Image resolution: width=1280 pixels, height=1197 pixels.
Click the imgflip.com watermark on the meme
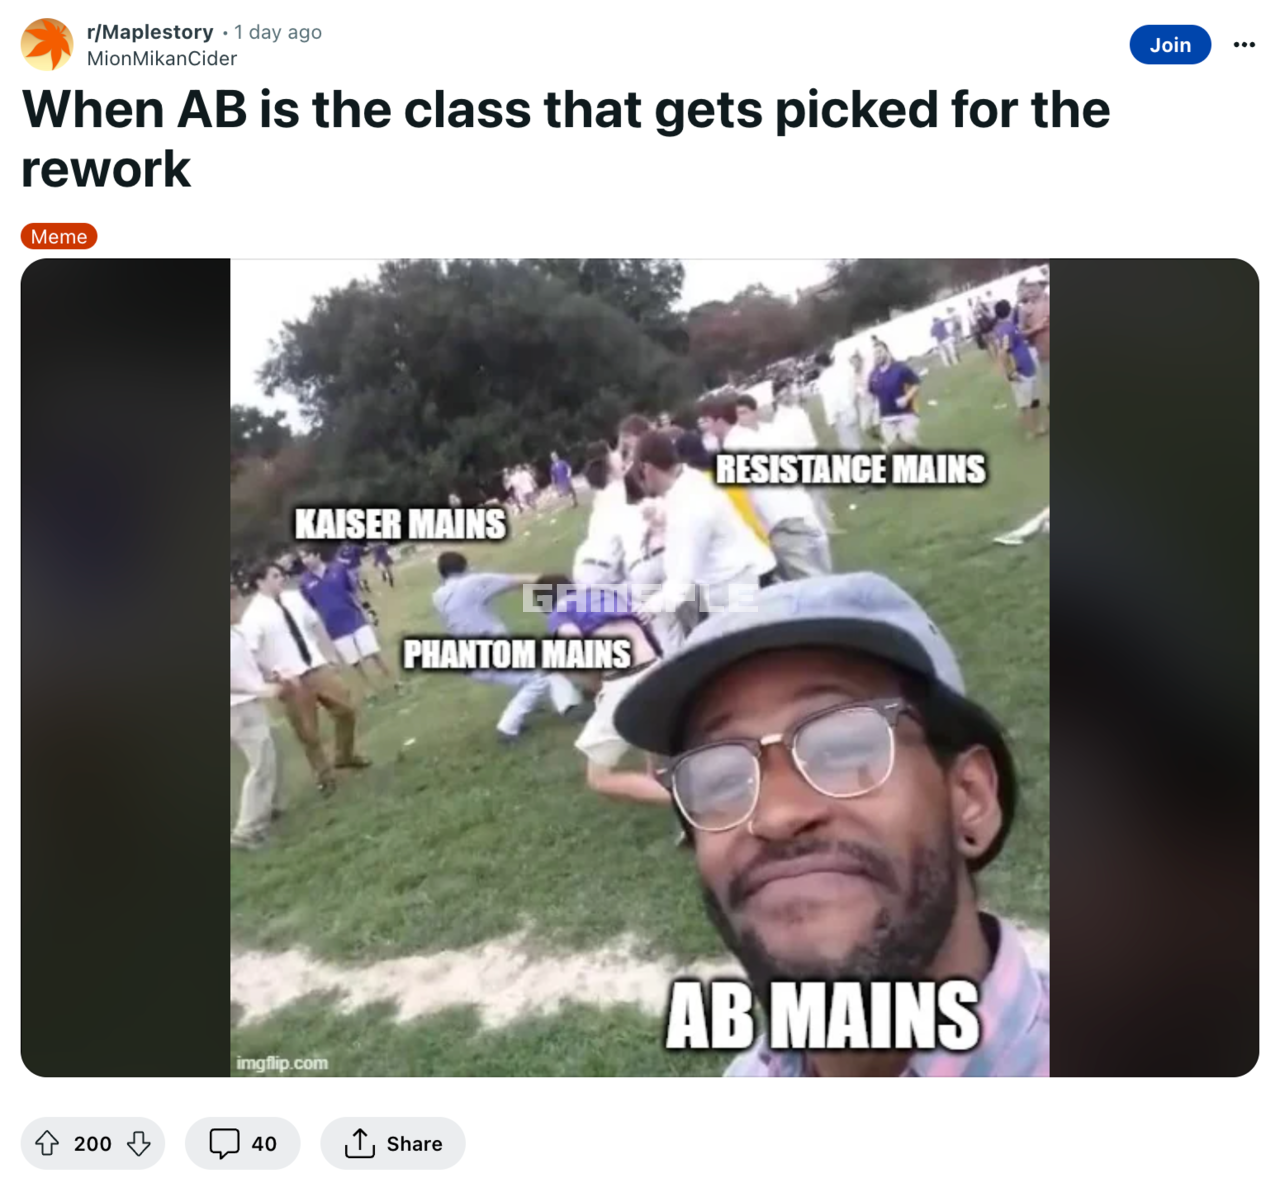pyautogui.click(x=282, y=1062)
